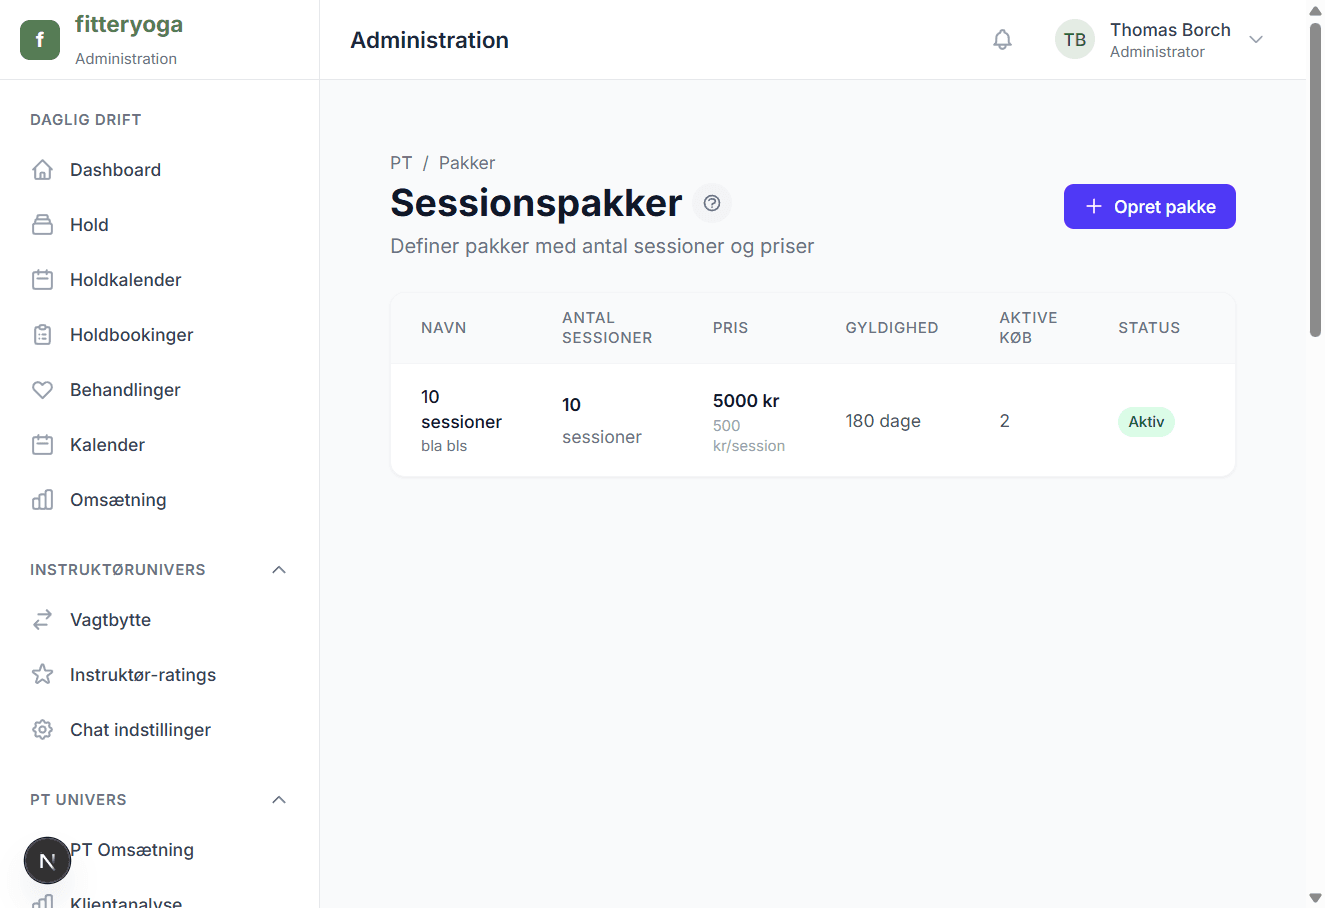1325x908 pixels.
Task: Select the Dashboard home icon
Action: click(42, 169)
